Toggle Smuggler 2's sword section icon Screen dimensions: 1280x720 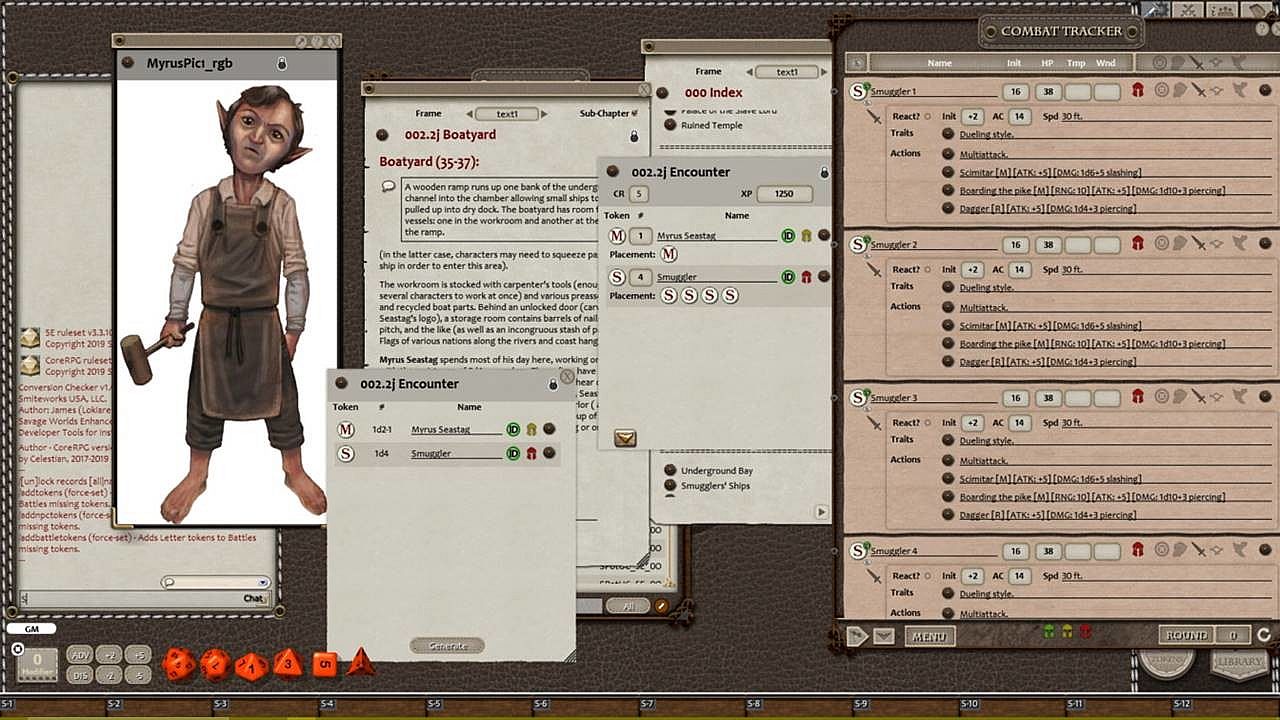tap(1198, 243)
